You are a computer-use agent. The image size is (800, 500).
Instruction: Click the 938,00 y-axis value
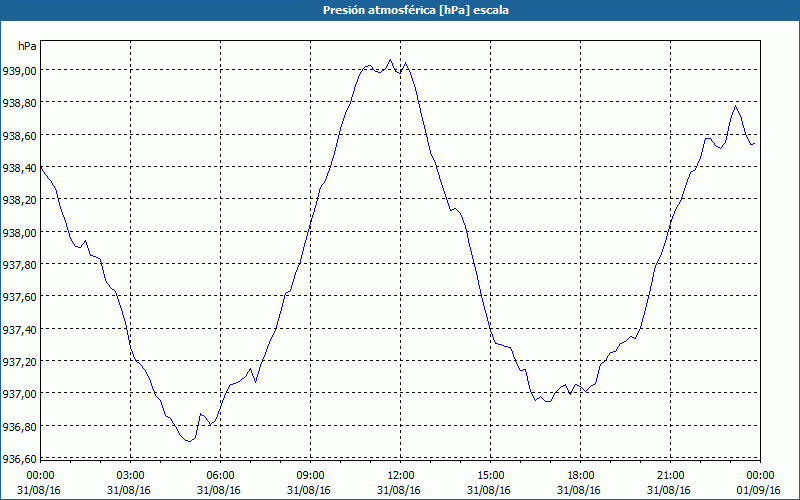click(19, 233)
